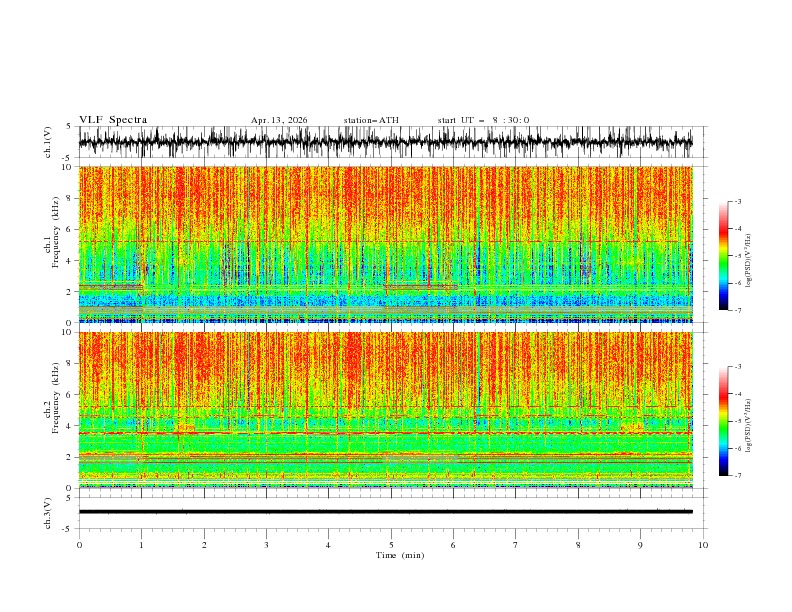Click the "ch.1(V)" axis label
Screen dimensions: 792x612
(x=48, y=142)
